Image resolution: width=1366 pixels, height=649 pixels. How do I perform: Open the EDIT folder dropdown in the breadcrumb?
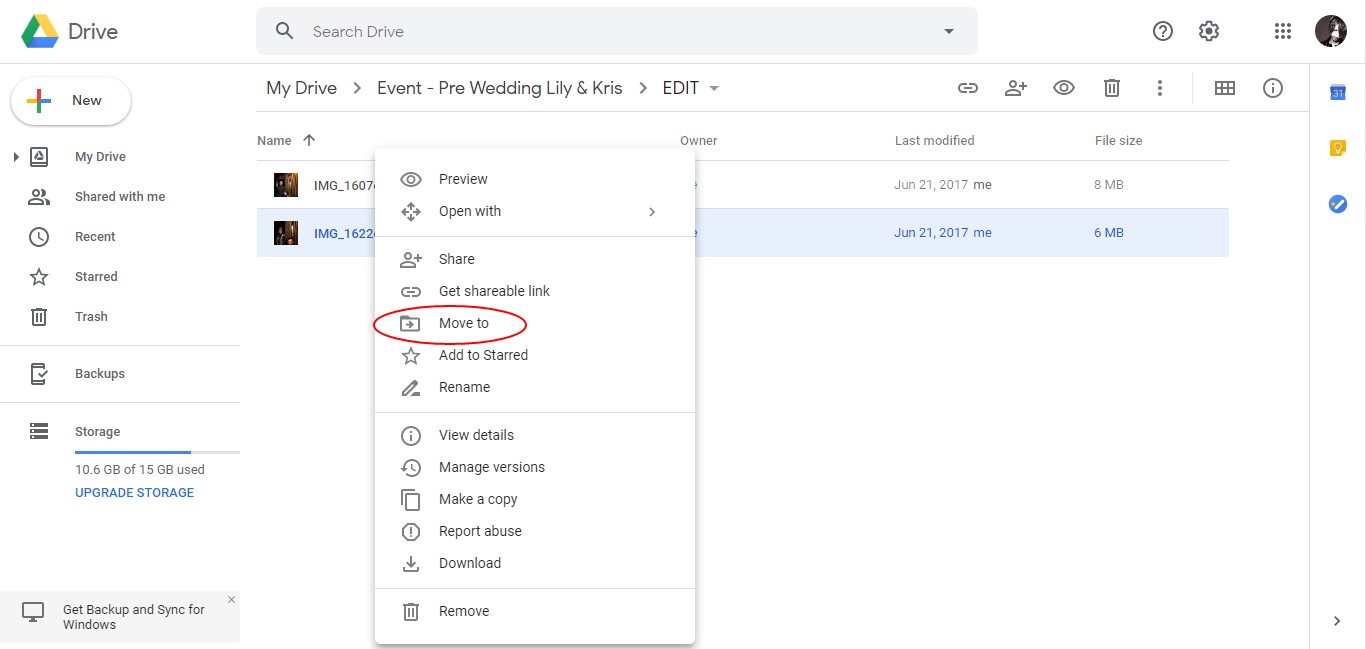pyautogui.click(x=716, y=88)
